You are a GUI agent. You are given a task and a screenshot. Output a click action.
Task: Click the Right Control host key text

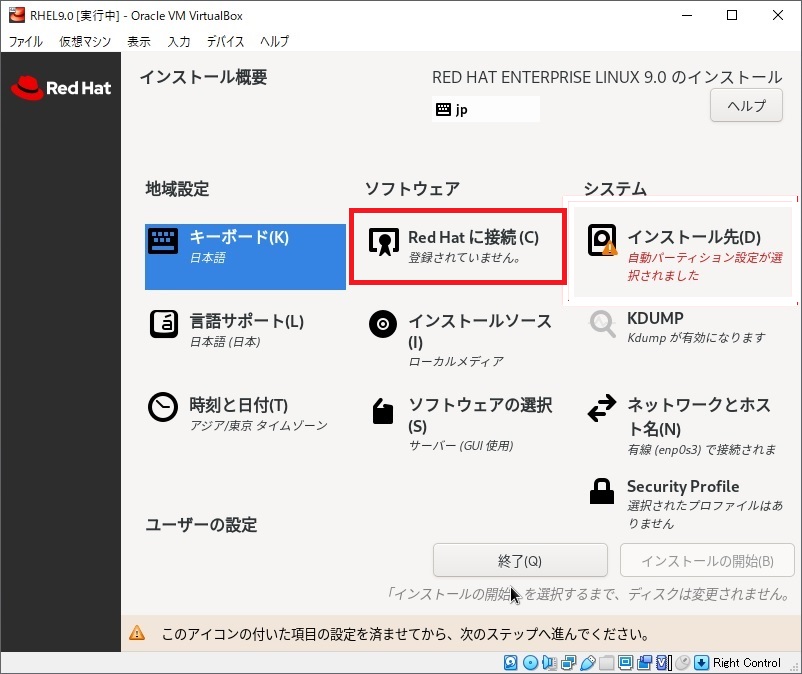point(747,663)
